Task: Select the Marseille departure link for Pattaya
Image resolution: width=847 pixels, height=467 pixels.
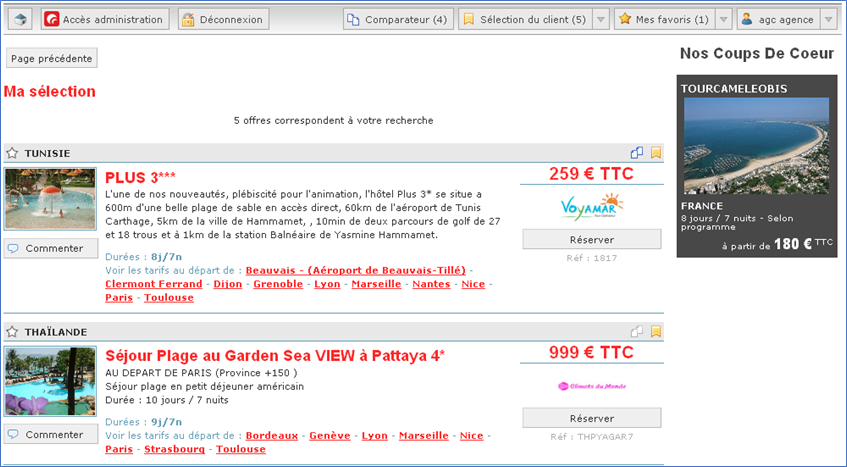Action: click(424, 436)
